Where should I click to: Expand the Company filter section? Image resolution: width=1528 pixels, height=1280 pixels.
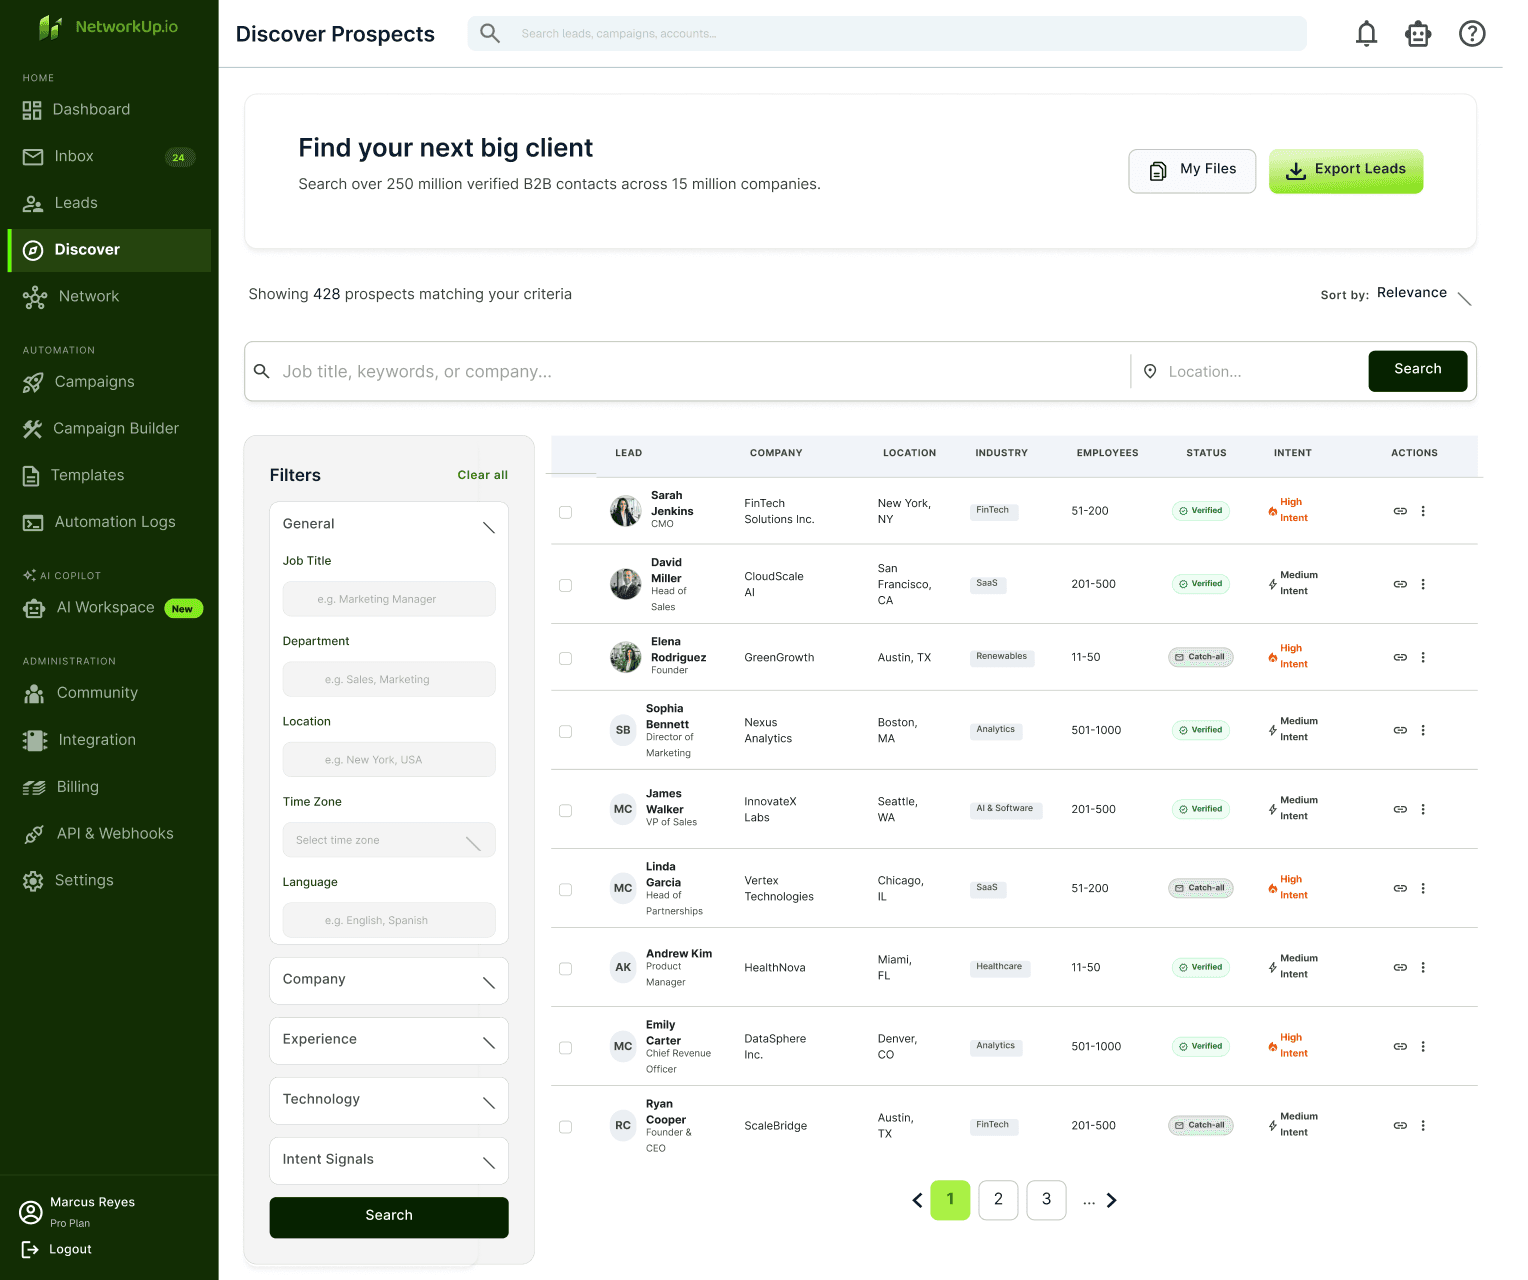pyautogui.click(x=389, y=980)
